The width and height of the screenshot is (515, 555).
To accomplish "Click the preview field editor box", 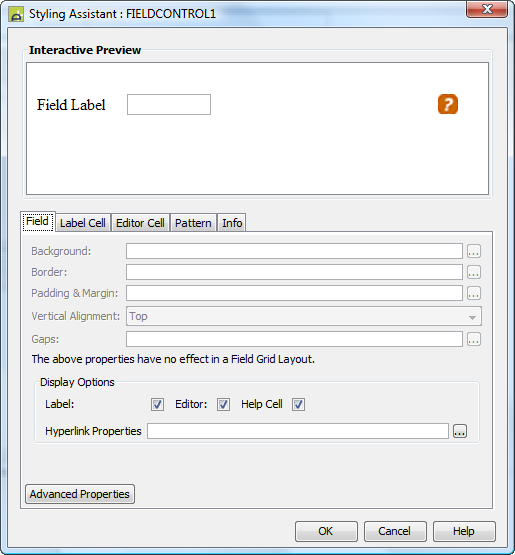I will [169, 104].
